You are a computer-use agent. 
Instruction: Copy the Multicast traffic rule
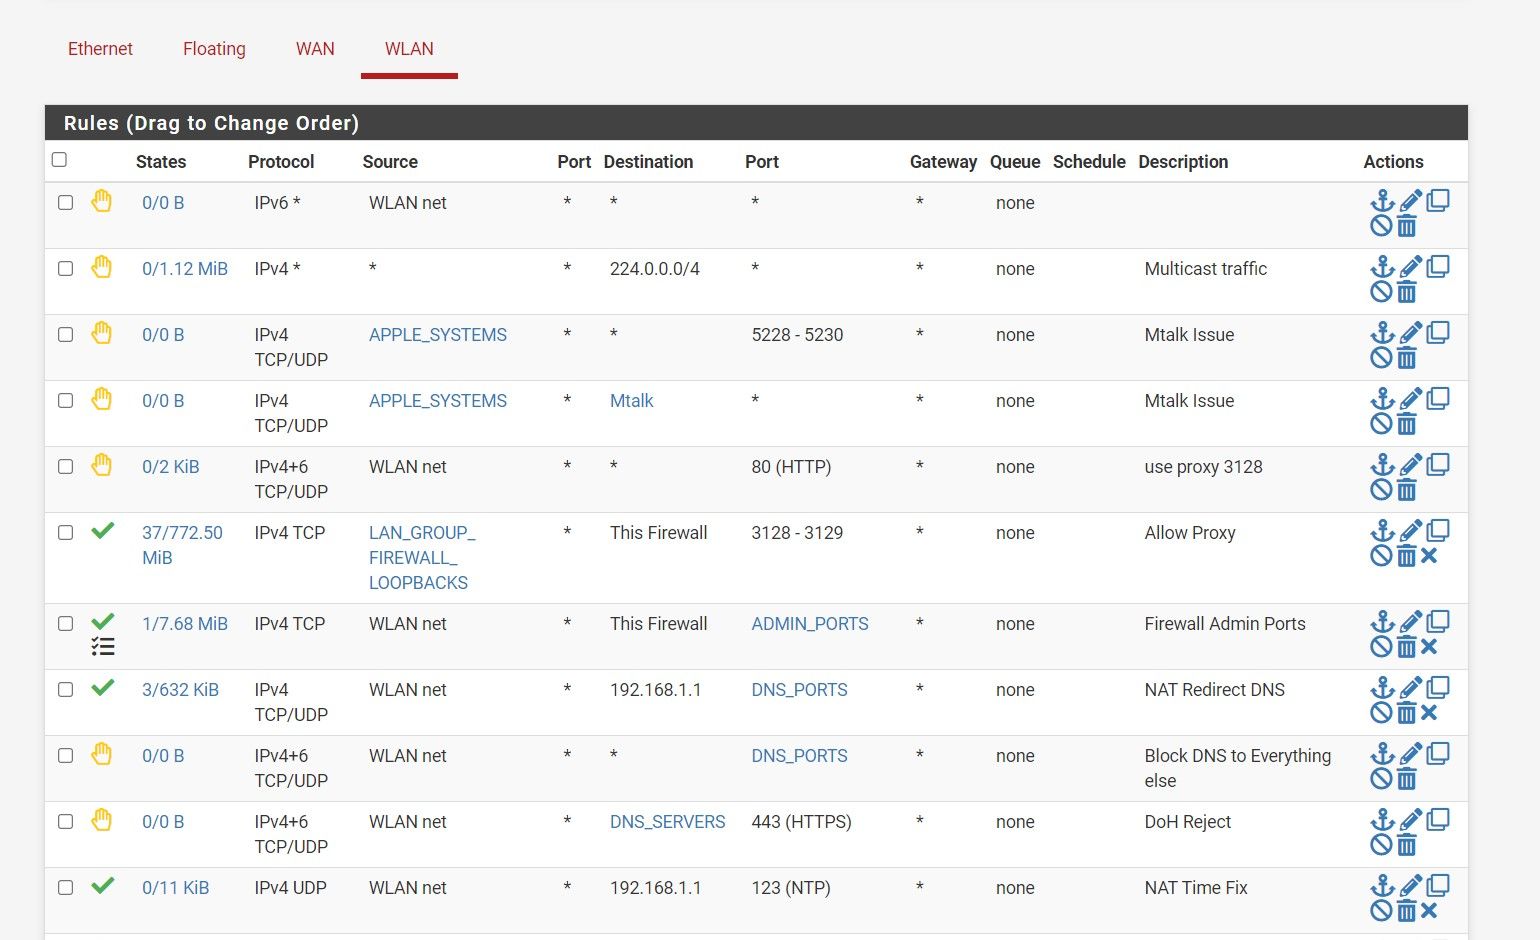click(x=1438, y=266)
